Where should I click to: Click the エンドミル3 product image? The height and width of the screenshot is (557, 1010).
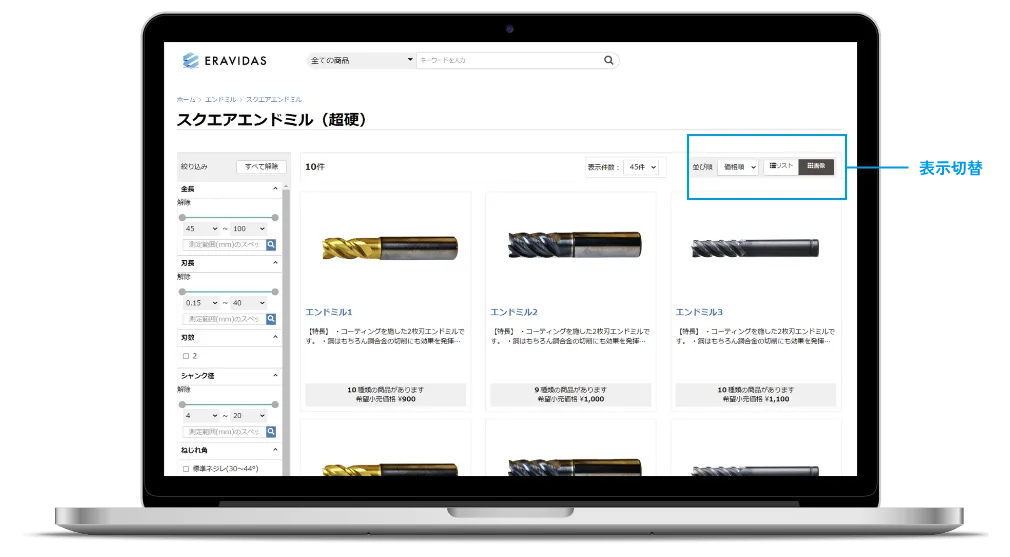pos(755,248)
